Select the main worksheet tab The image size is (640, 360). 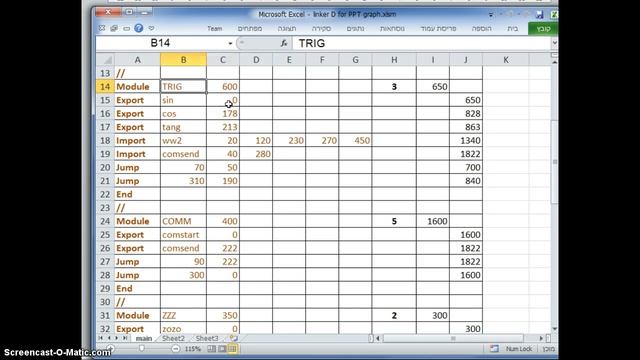click(144, 338)
